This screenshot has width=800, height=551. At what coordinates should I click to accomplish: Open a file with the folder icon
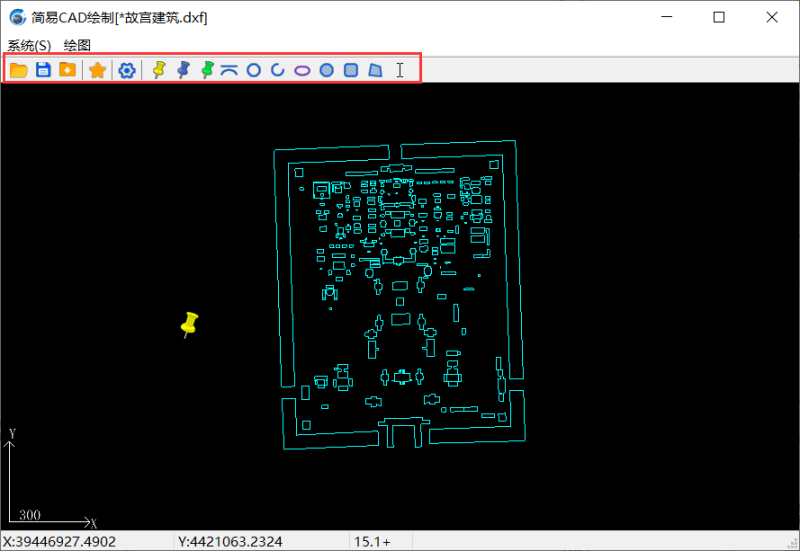point(19,70)
